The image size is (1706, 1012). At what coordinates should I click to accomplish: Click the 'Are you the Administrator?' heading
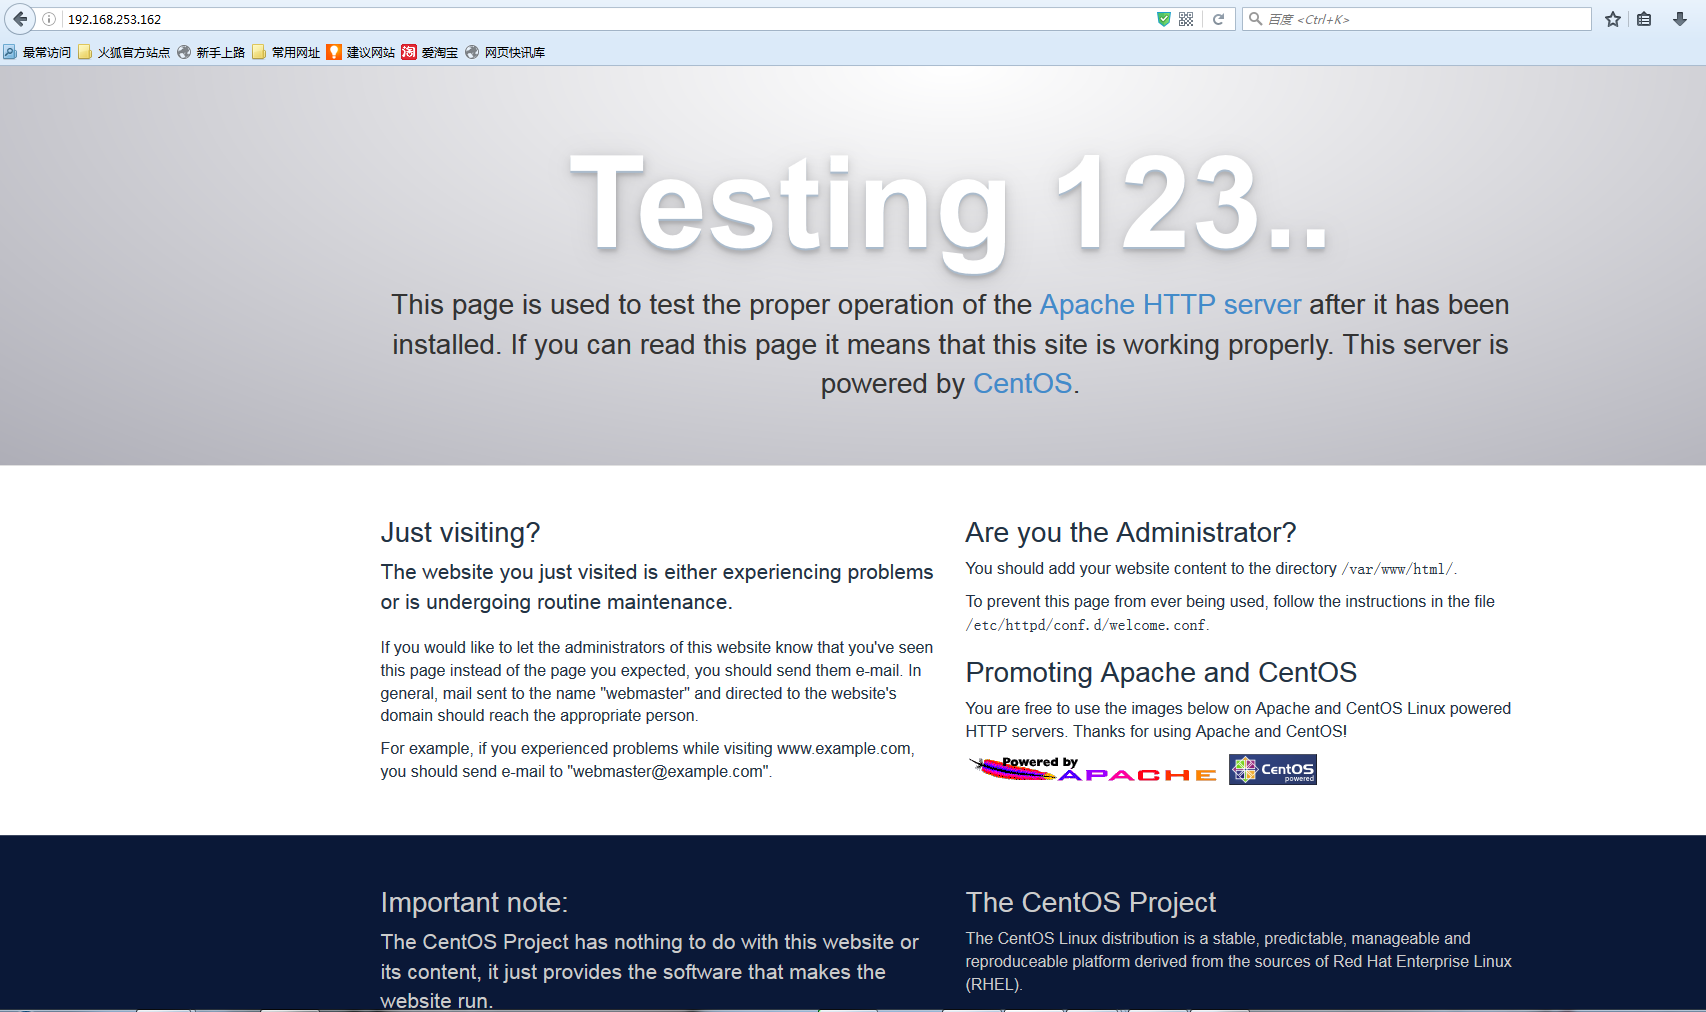[x=1130, y=532]
